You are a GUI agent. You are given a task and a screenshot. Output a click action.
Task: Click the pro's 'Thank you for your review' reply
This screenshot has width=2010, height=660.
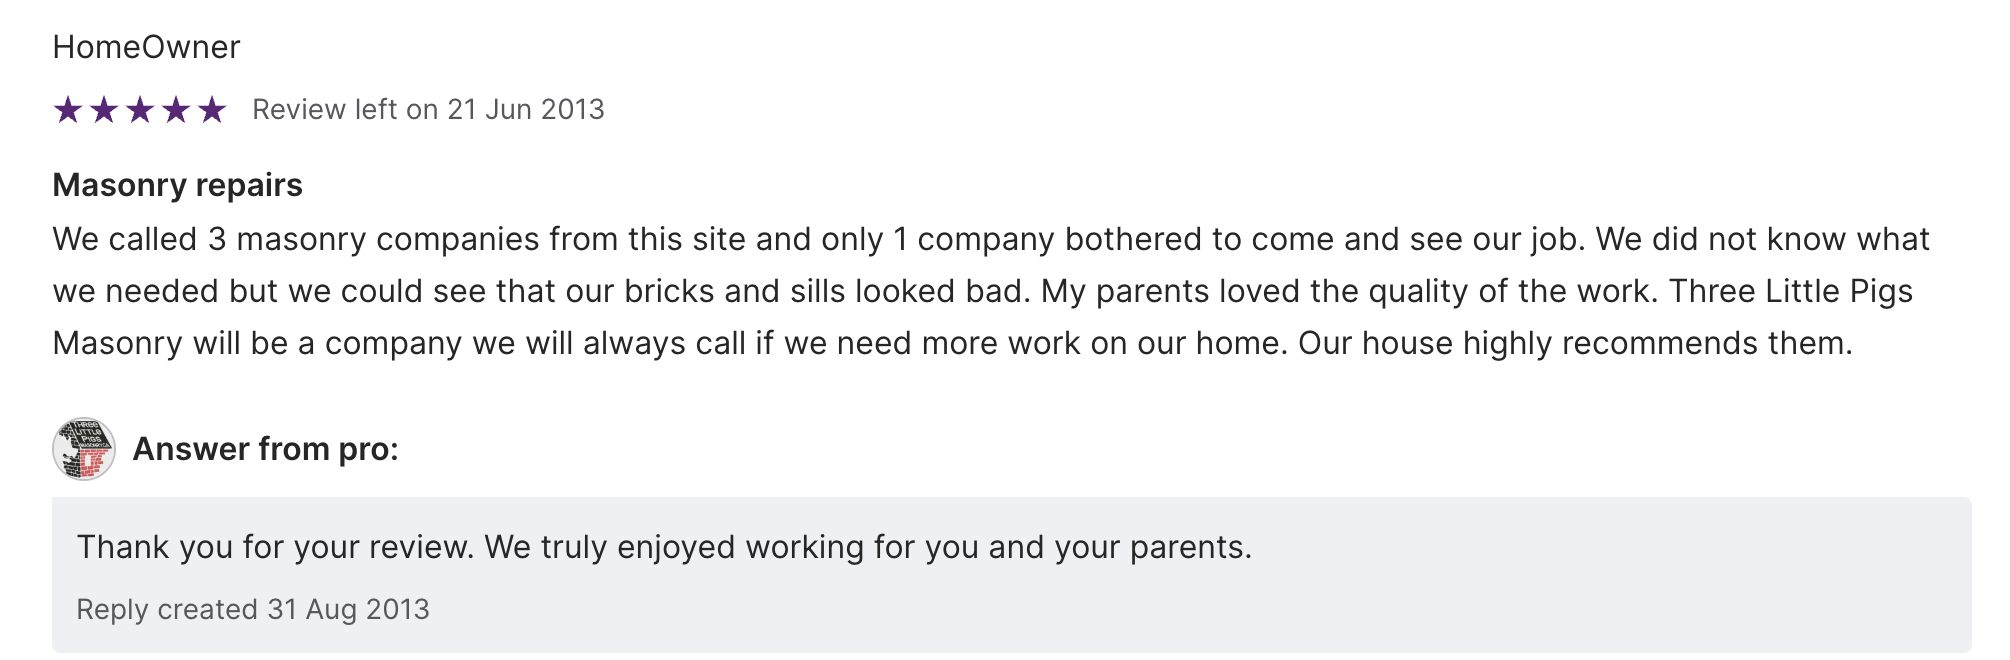(x=664, y=547)
